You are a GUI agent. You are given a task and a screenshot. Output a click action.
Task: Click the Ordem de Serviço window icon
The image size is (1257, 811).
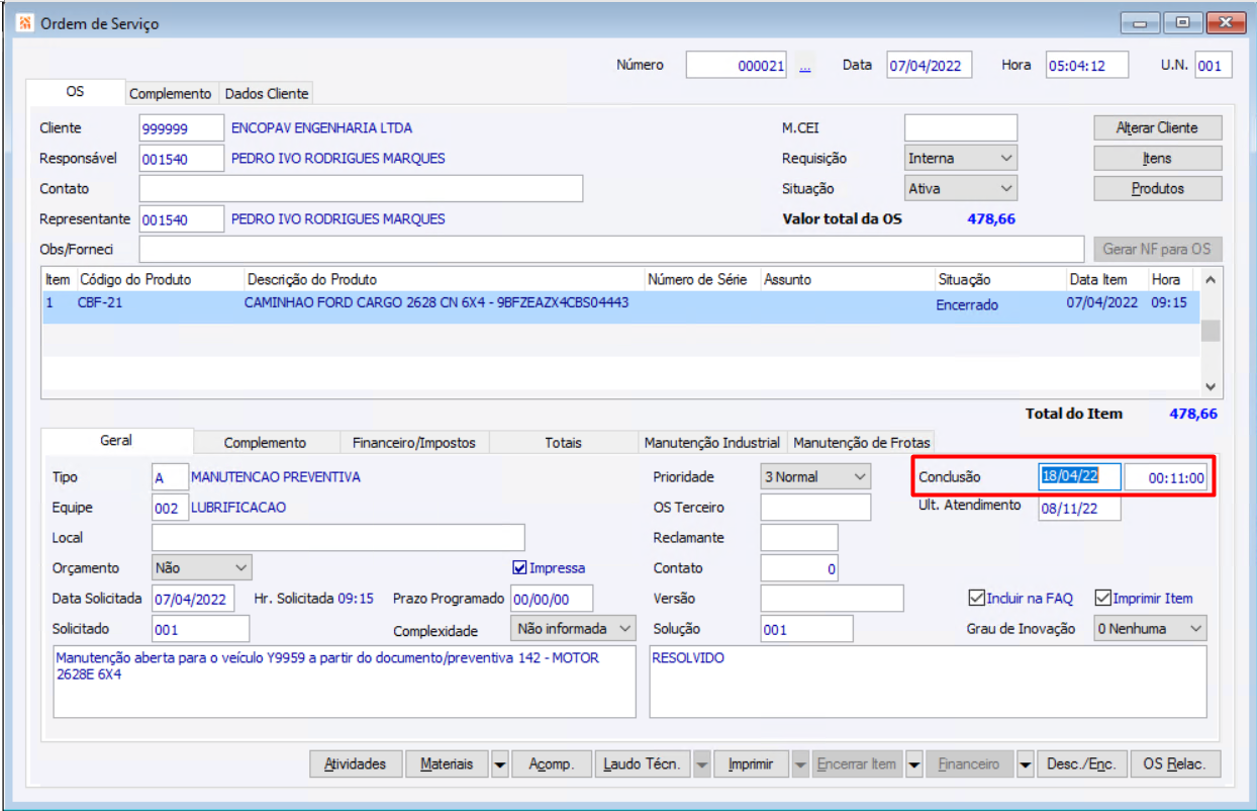(25, 22)
